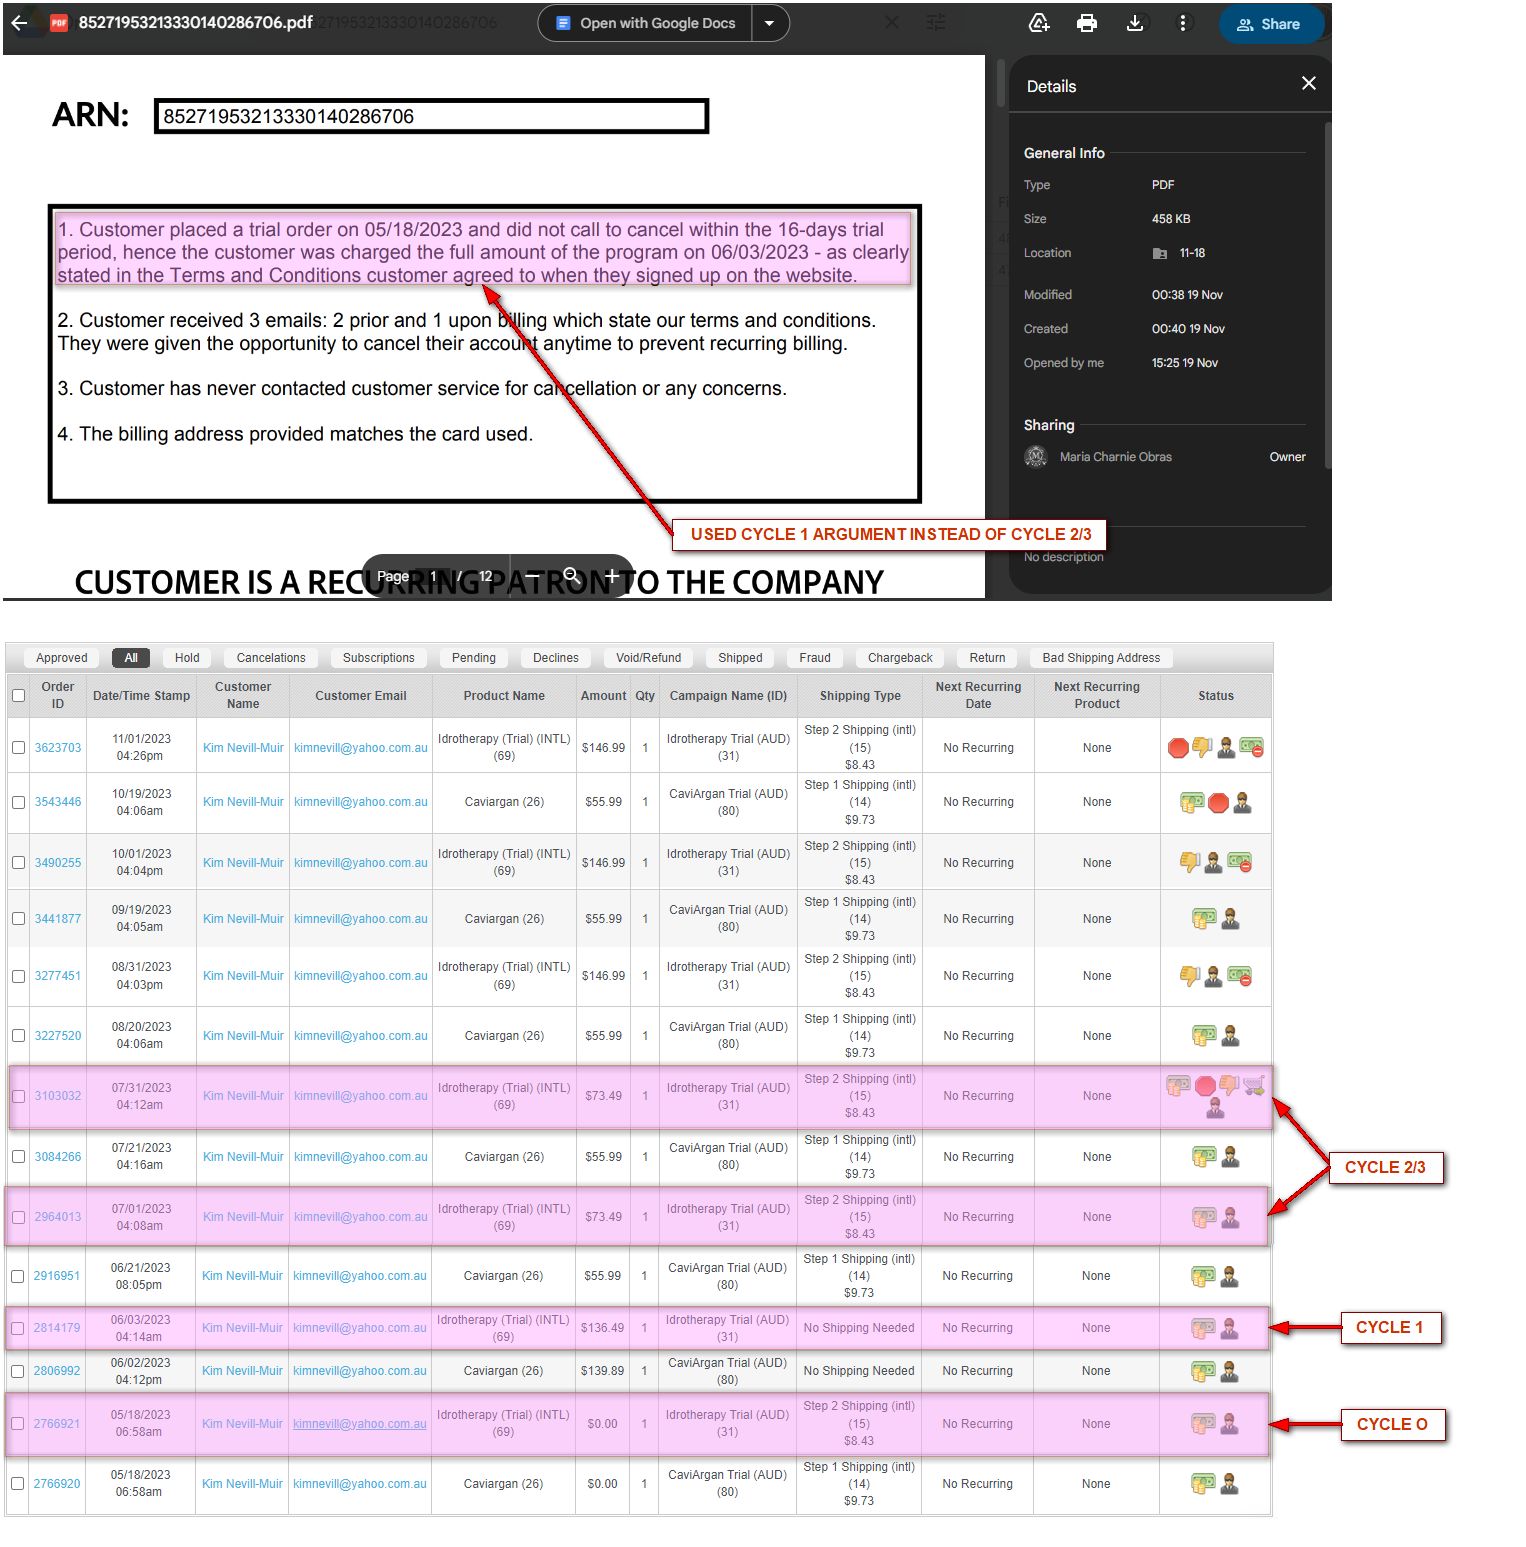Screen dimensions: 1526x1547
Task: Click the cash coins icon for order 3441877
Action: [1204, 918]
